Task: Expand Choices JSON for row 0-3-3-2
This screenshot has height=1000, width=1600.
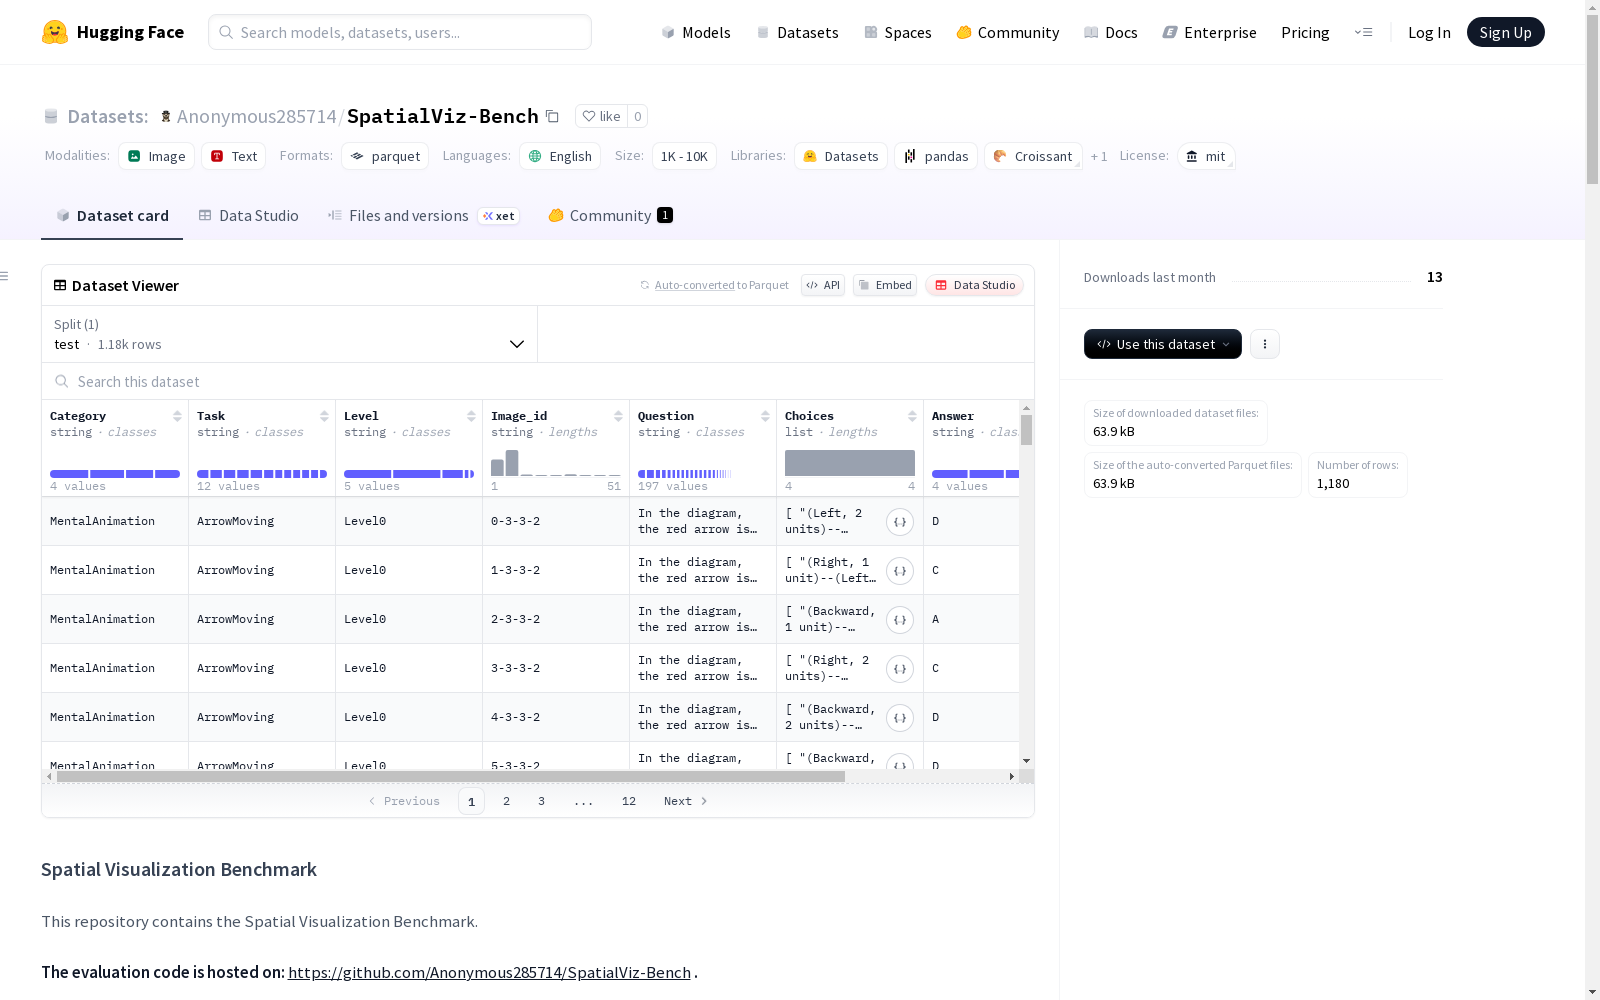Action: 900,522
